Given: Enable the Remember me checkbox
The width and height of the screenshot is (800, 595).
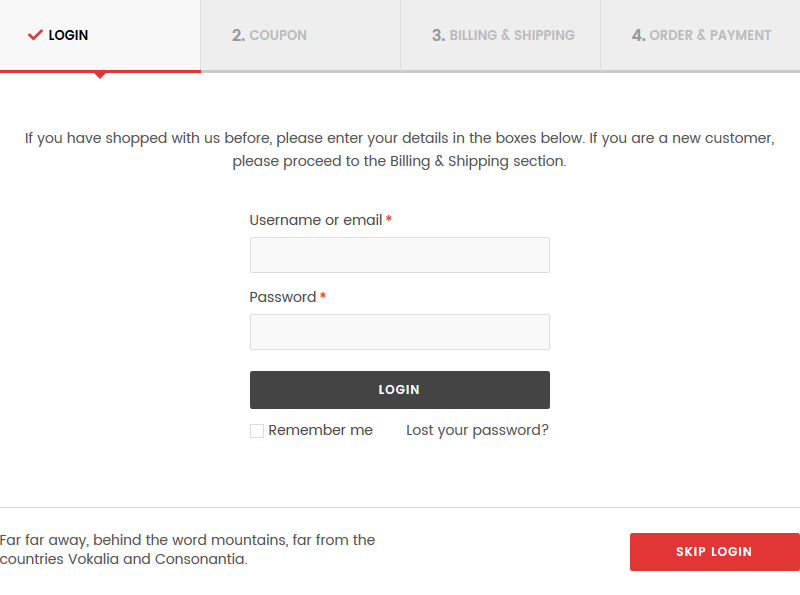Looking at the screenshot, I should click(257, 430).
